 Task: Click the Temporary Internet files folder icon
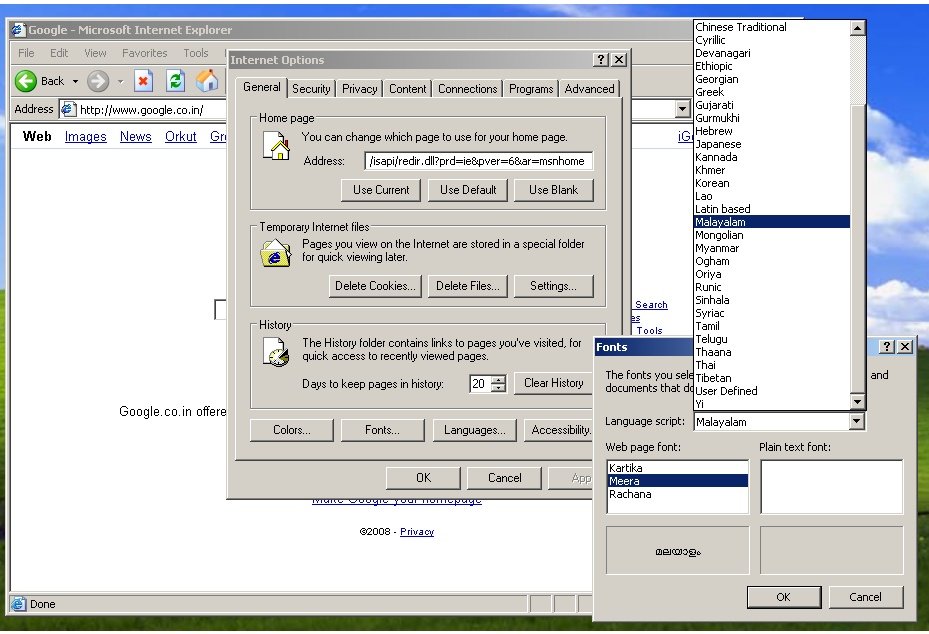276,253
